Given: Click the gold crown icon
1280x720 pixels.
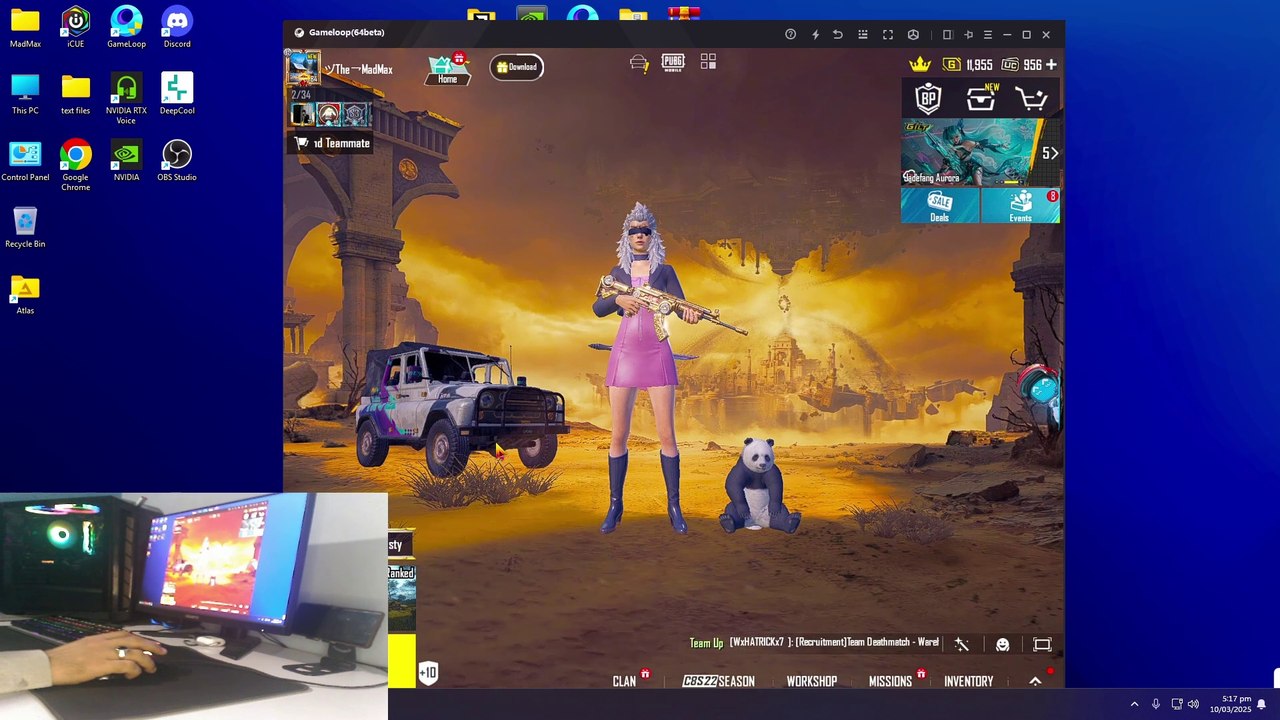Looking at the screenshot, I should coord(920,65).
